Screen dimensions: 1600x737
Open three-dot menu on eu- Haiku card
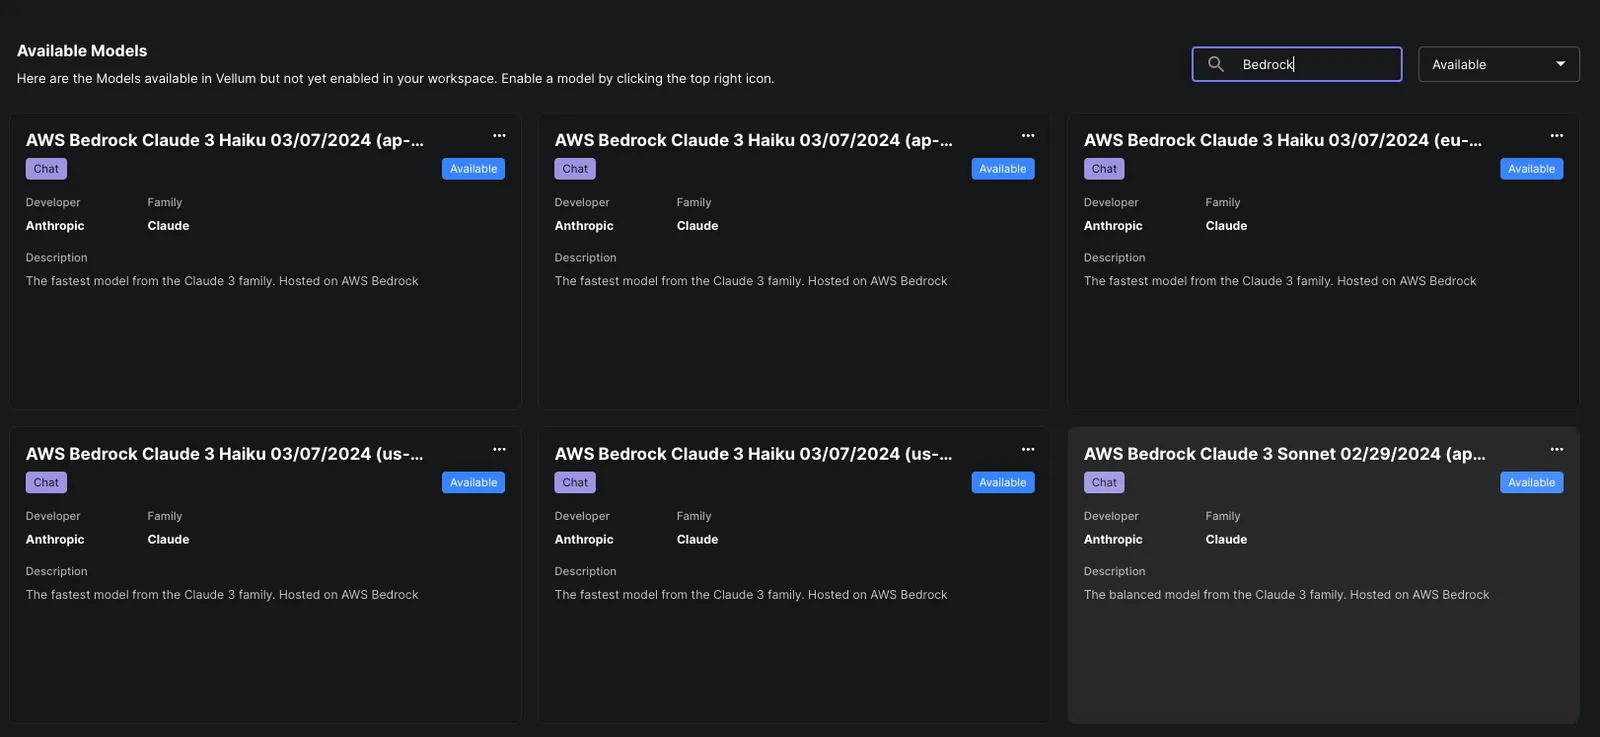[x=1557, y=136]
